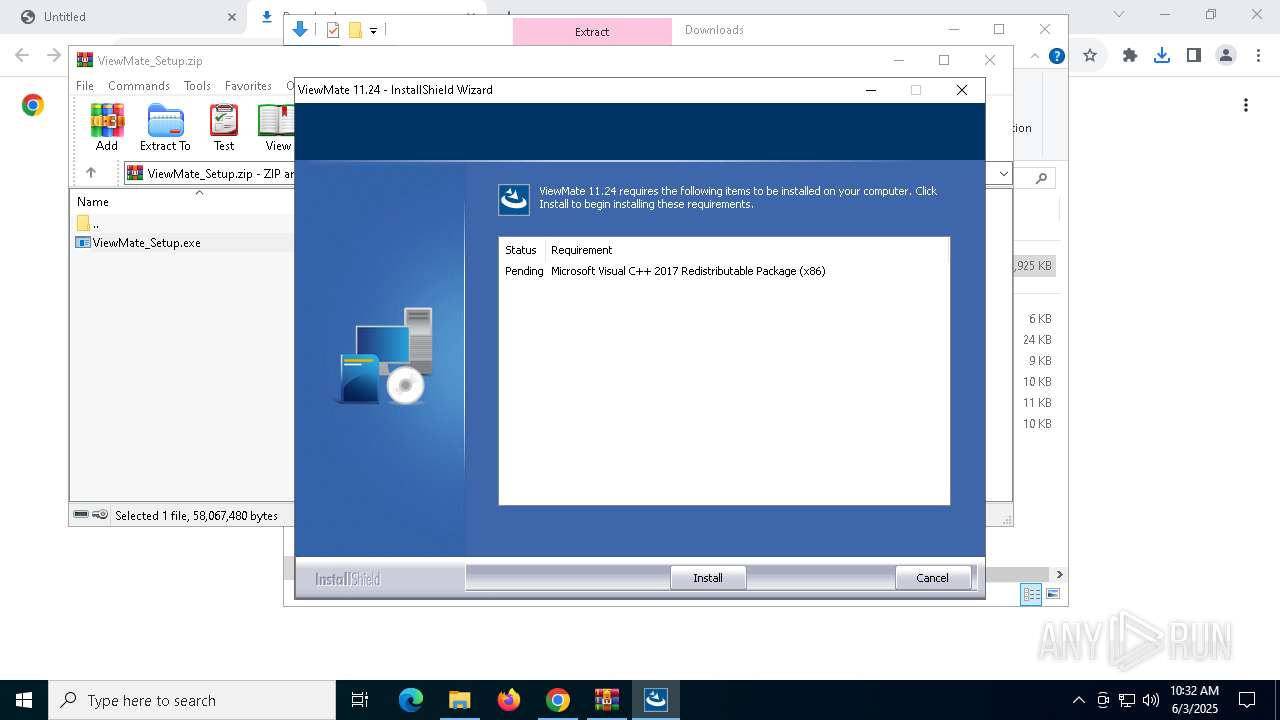Cancel the ViewMate installation
Image resolution: width=1280 pixels, height=720 pixels.
pos(932,578)
